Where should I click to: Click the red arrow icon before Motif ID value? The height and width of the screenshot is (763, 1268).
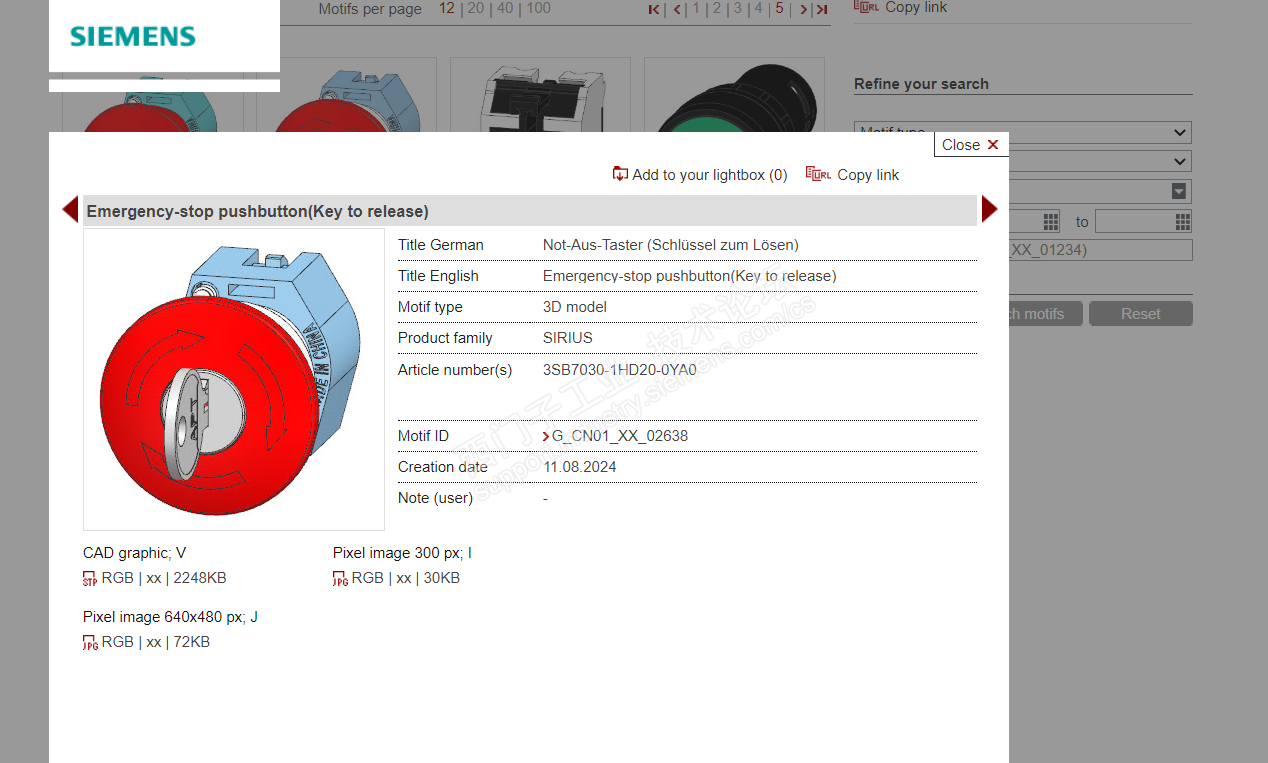[546, 436]
